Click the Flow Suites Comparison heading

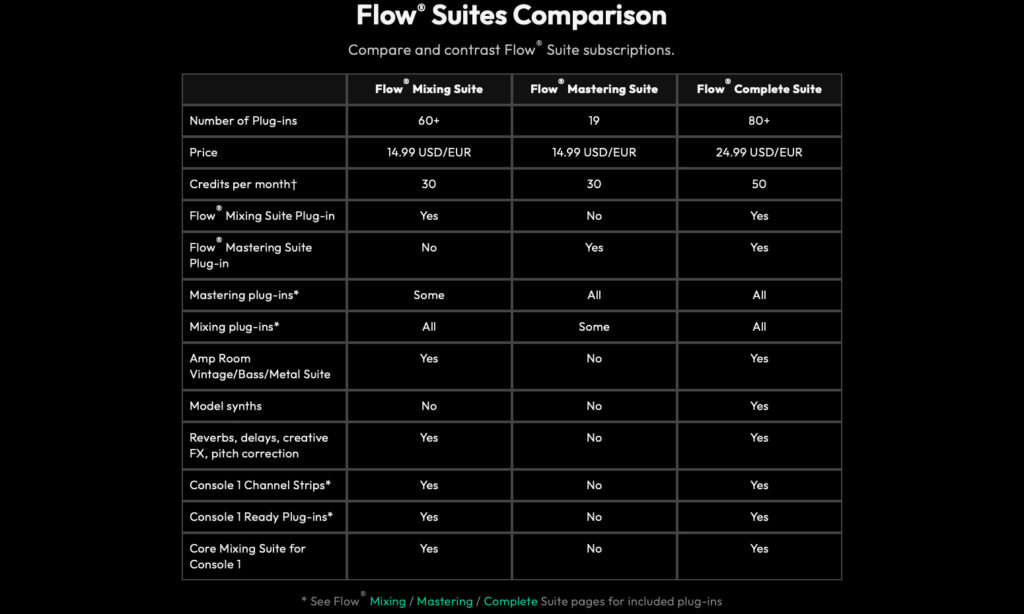pyautogui.click(x=511, y=15)
